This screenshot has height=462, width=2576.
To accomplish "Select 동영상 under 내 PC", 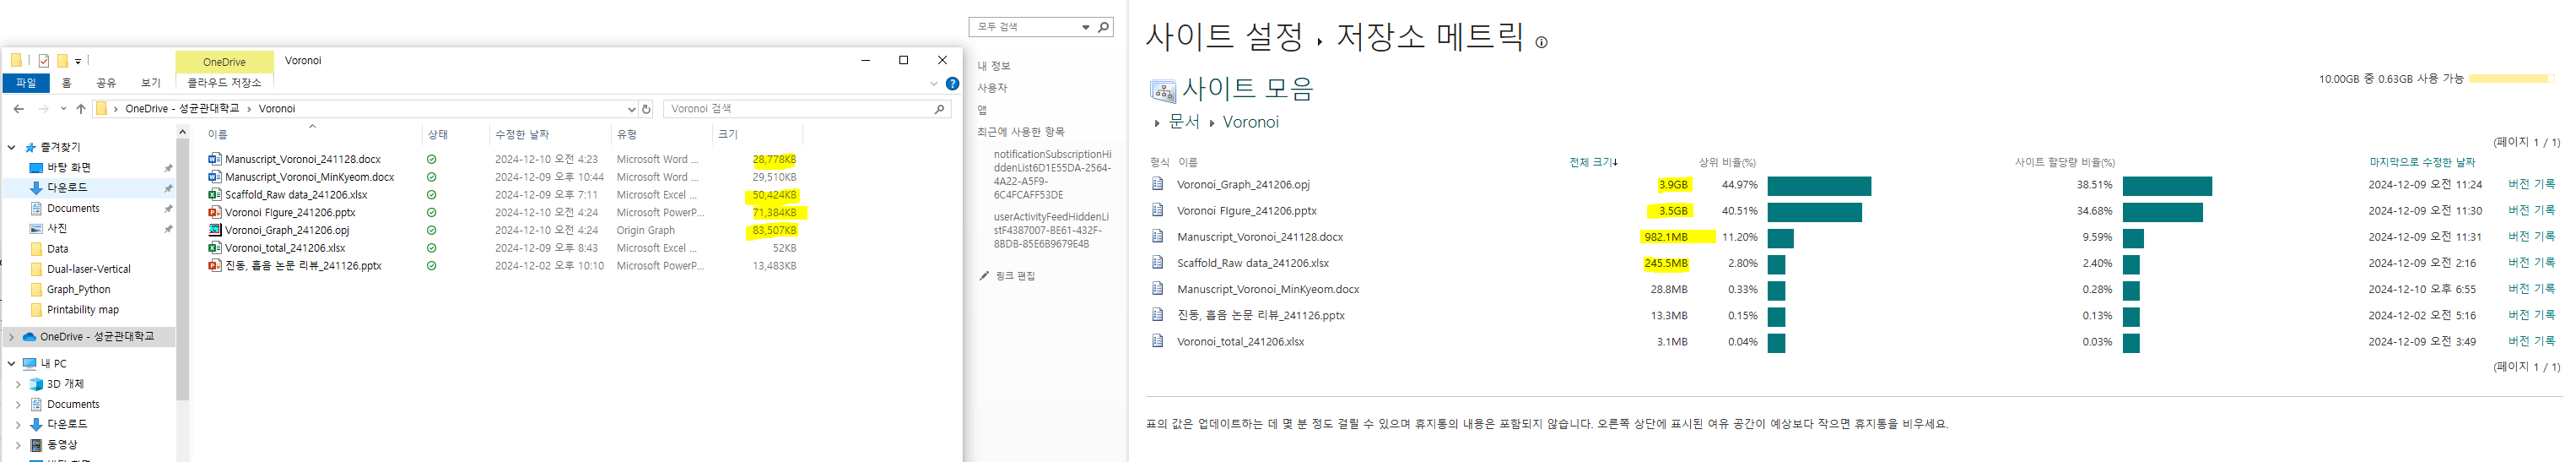I will click(62, 445).
